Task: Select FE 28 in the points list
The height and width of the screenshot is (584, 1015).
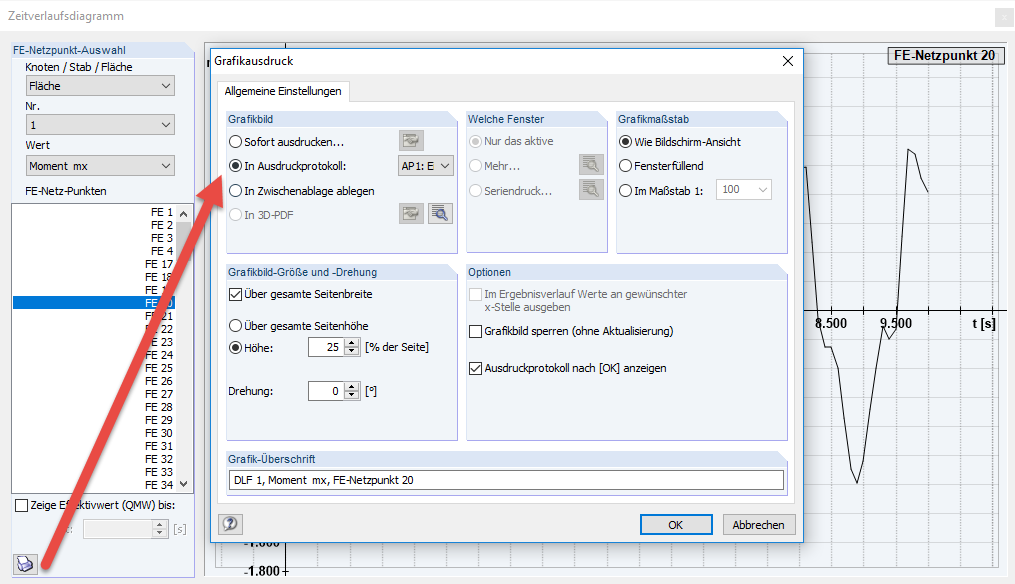Action: point(94,407)
